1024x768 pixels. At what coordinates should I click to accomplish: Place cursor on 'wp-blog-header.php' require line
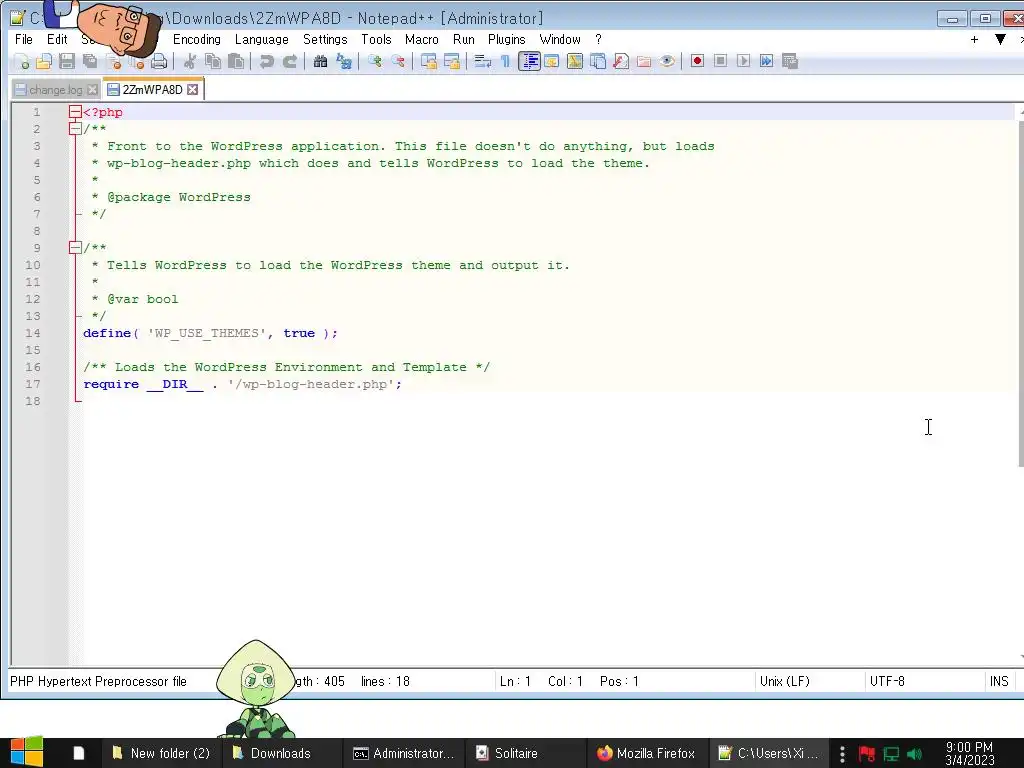(x=243, y=384)
